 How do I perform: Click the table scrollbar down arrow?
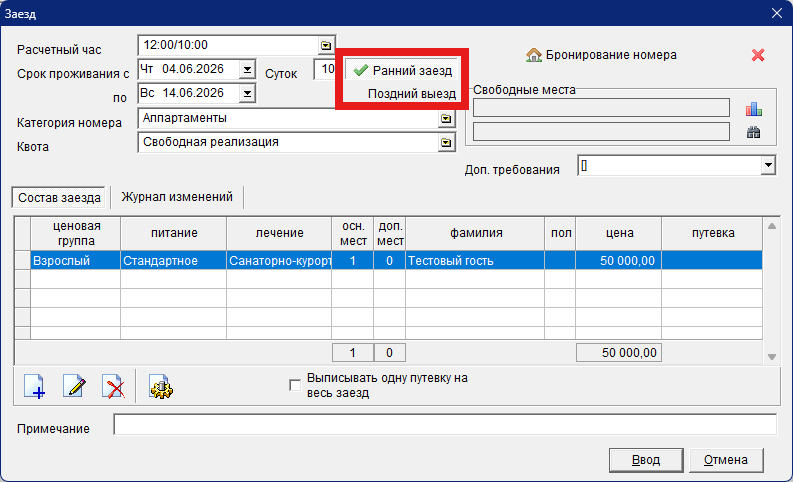click(x=772, y=357)
